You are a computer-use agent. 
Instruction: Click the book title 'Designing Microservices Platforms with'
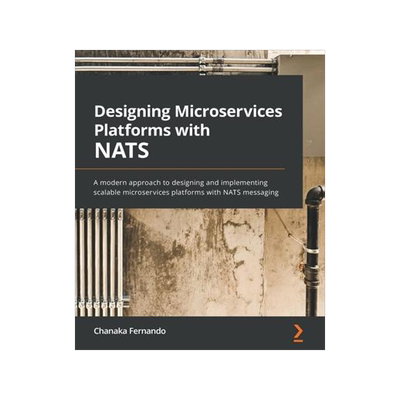[188, 121]
